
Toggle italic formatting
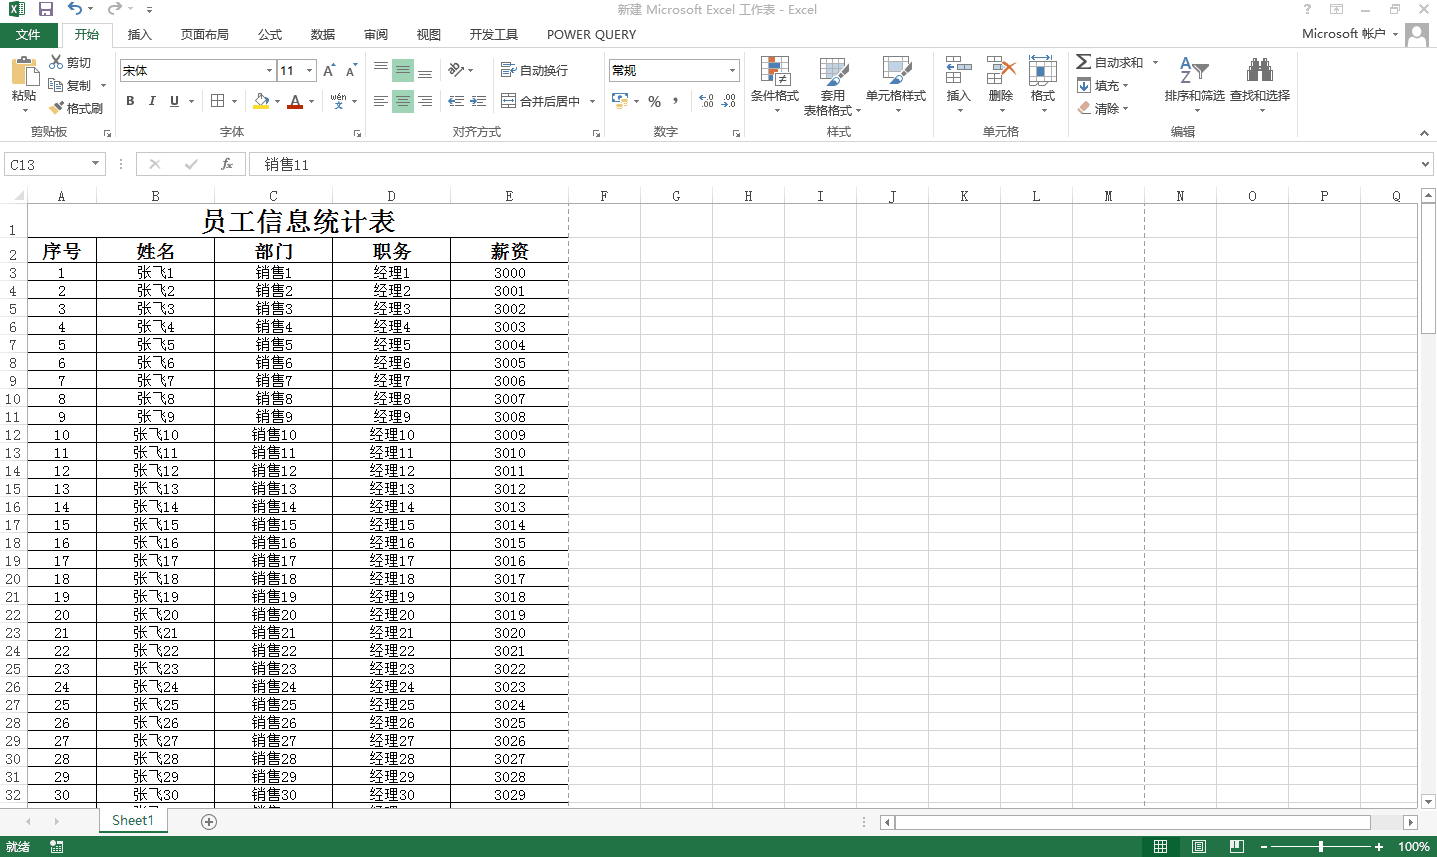[x=152, y=101]
